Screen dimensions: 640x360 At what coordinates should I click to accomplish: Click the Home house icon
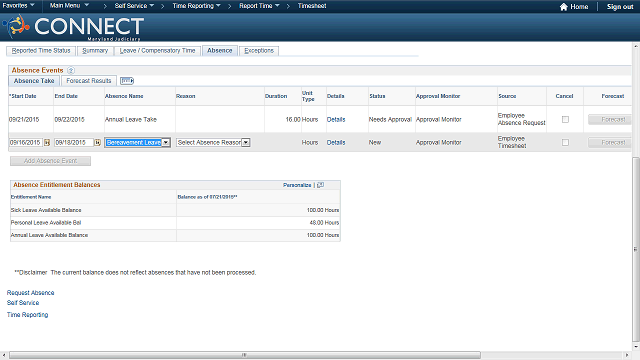[564, 7]
